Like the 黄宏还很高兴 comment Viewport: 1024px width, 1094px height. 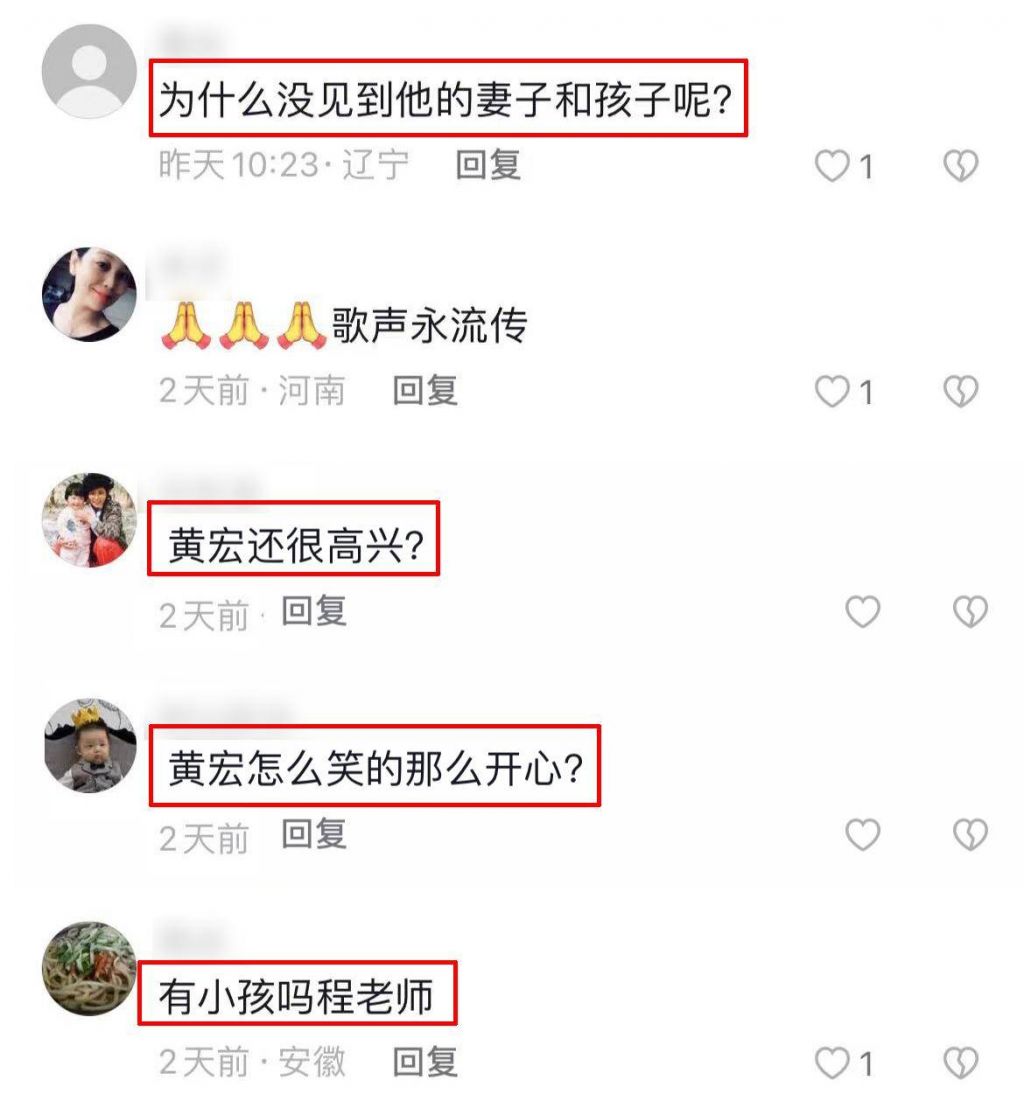862,612
